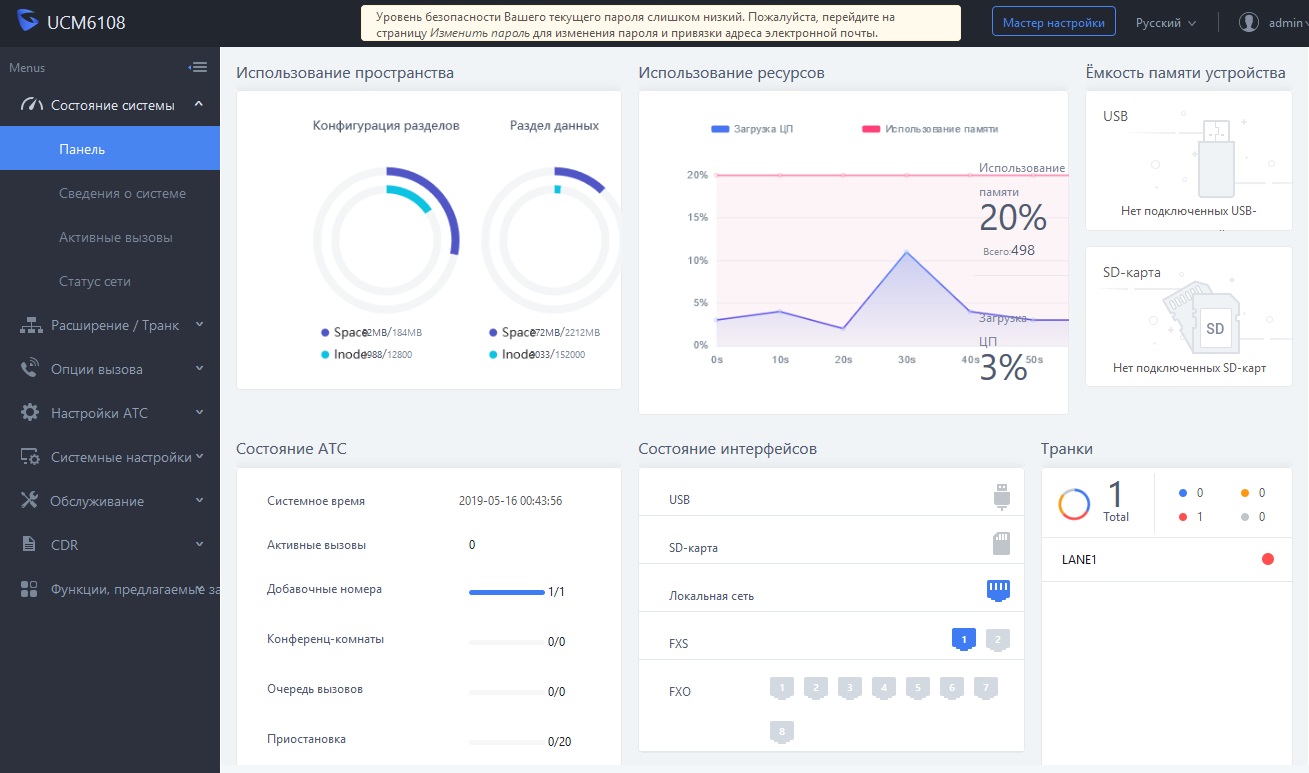Click the red status dot for LANE1 trunk

(x=1268, y=559)
